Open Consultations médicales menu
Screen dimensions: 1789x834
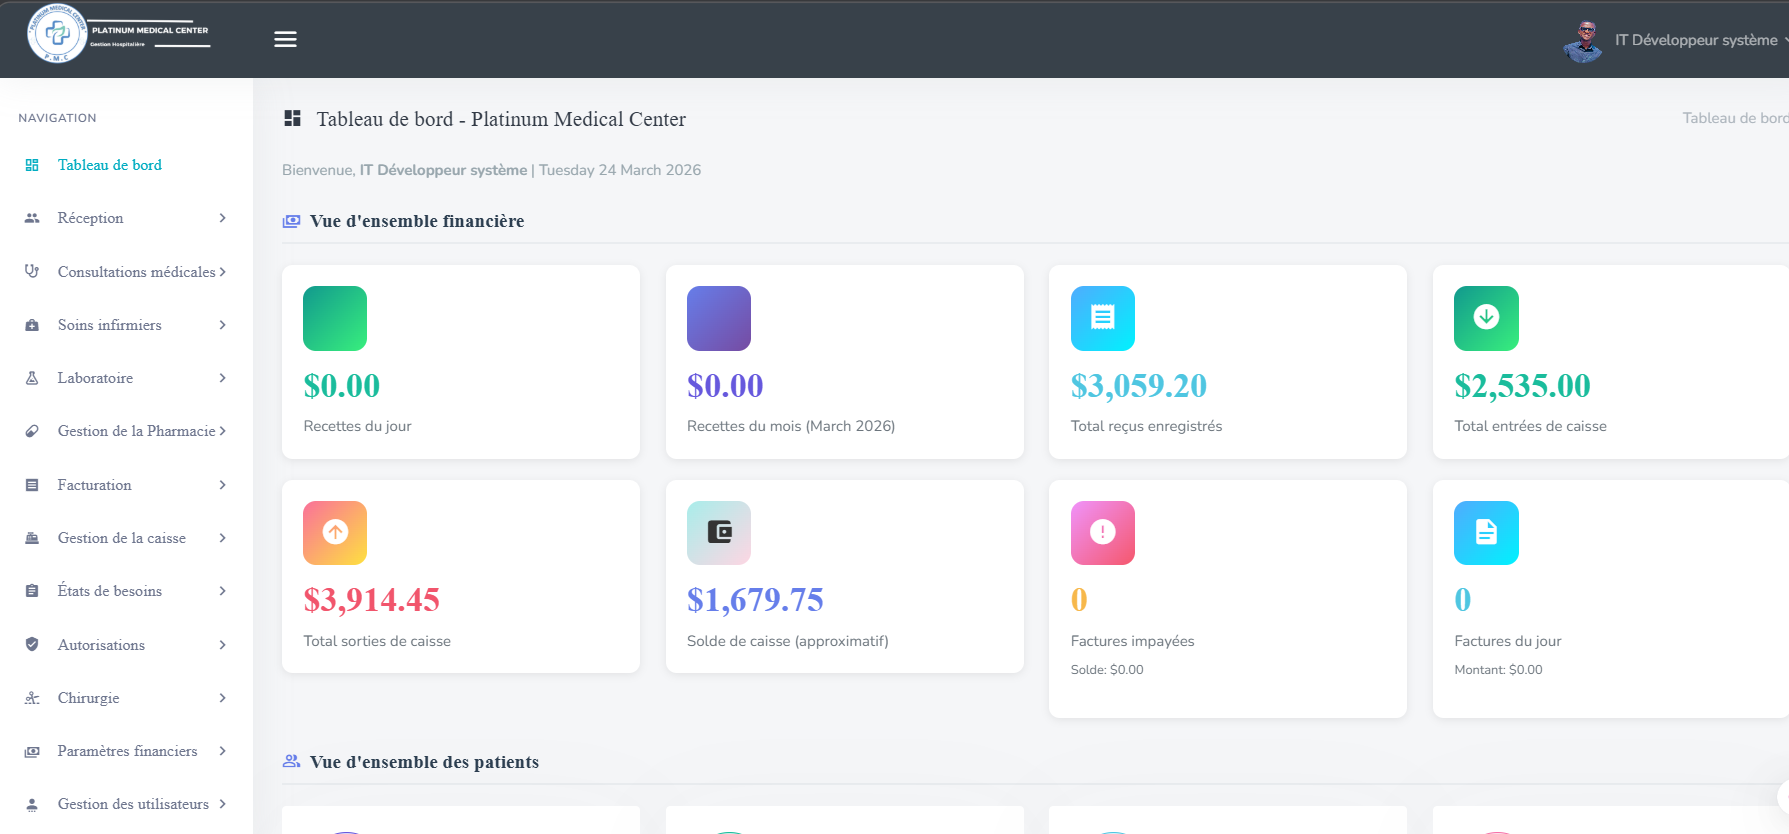pos(126,272)
